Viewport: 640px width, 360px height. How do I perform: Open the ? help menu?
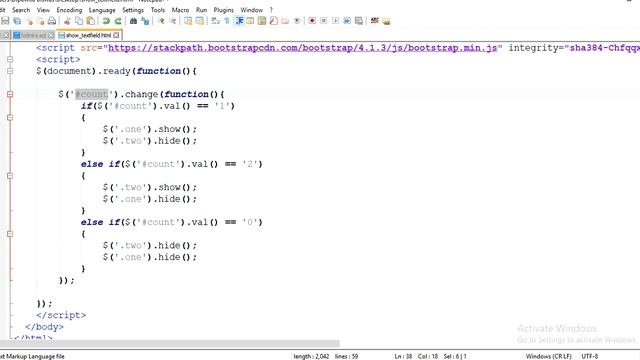271,10
